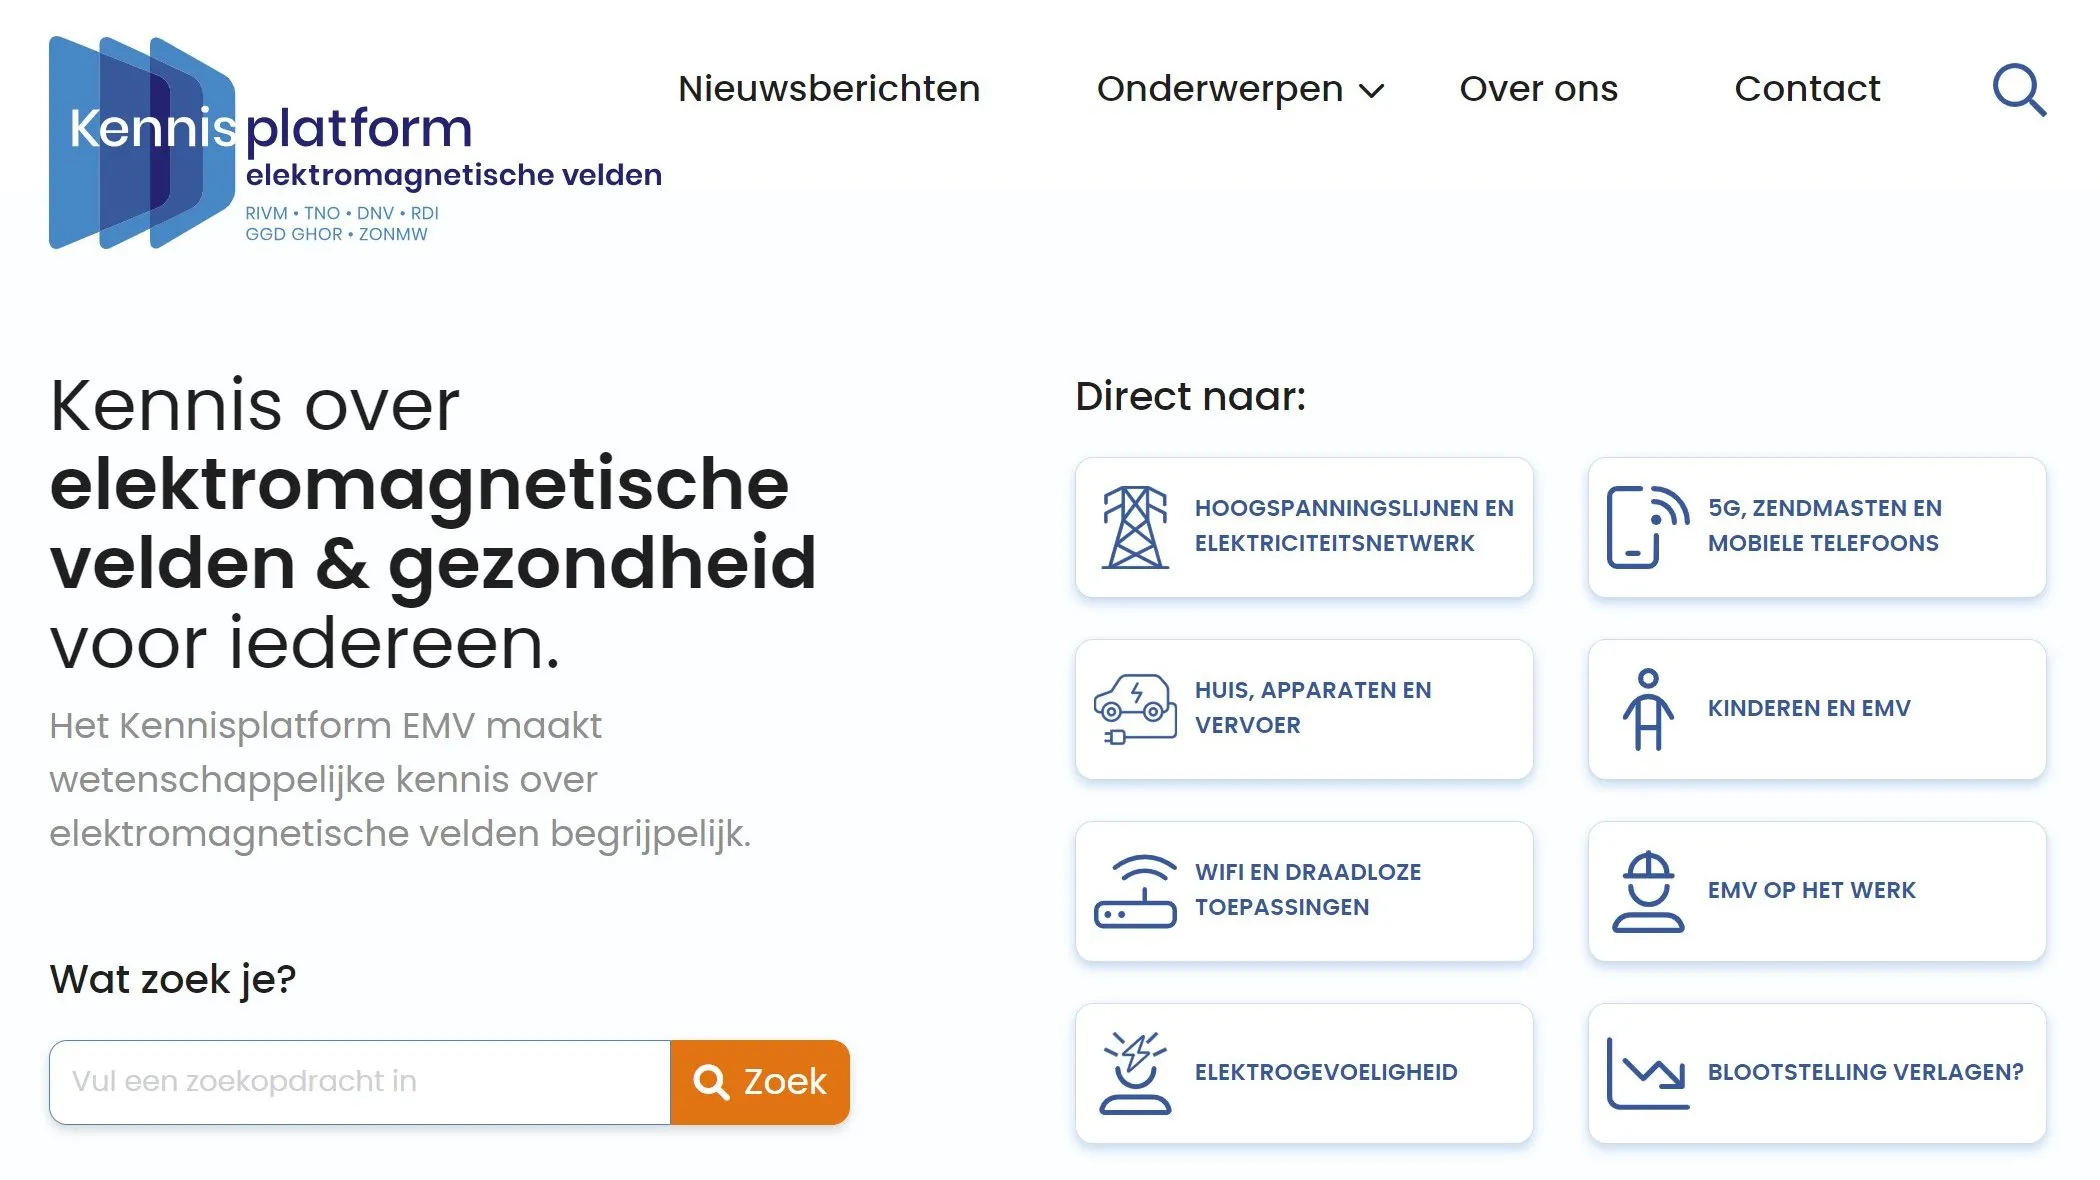Open the Huis, apparaten en vervoer topic
This screenshot has height=1180, width=2100.
coord(1303,708)
